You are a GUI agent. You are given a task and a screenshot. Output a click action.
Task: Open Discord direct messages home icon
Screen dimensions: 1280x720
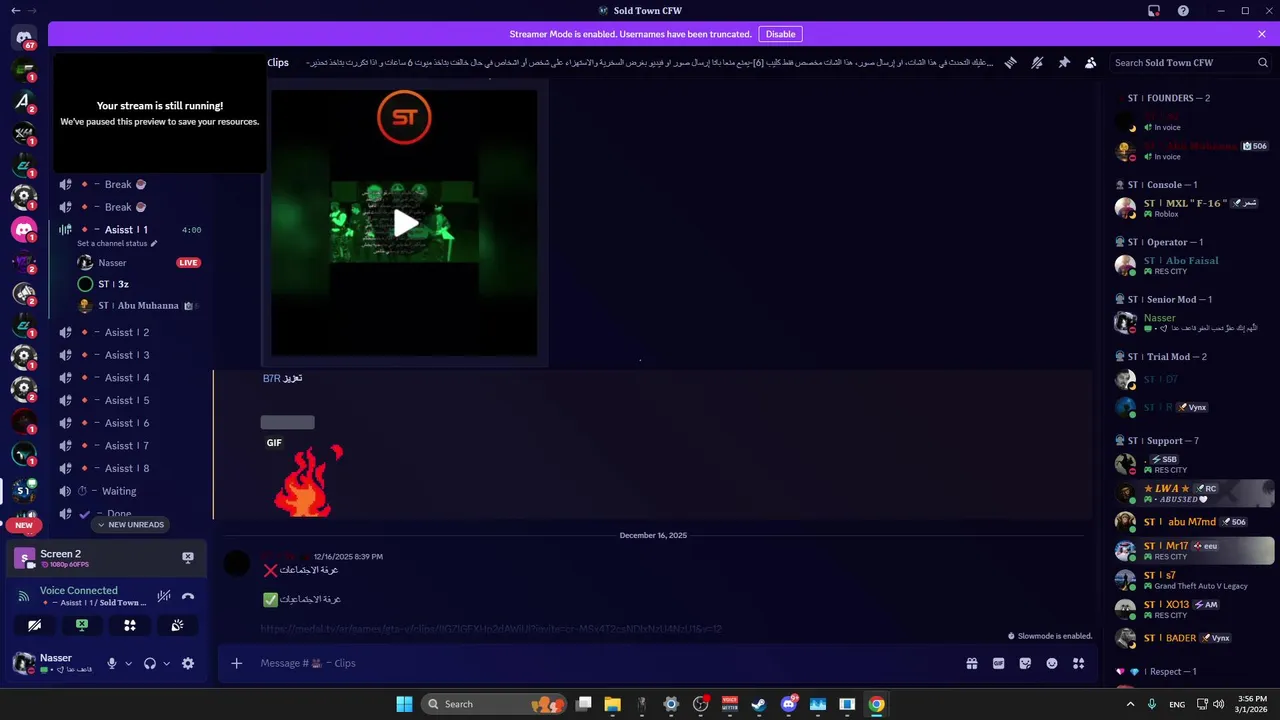coord(24,39)
